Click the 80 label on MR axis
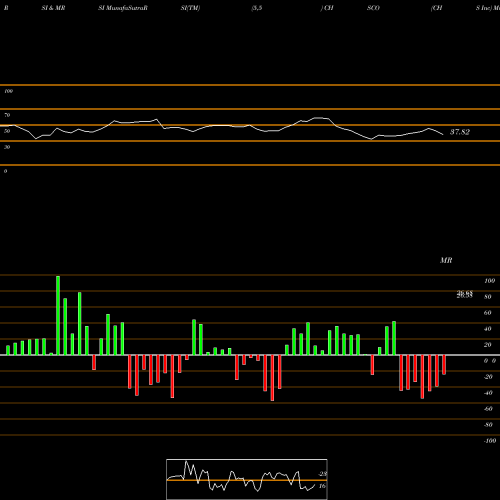Image resolution: width=500 pixels, height=500 pixels. 488,297
